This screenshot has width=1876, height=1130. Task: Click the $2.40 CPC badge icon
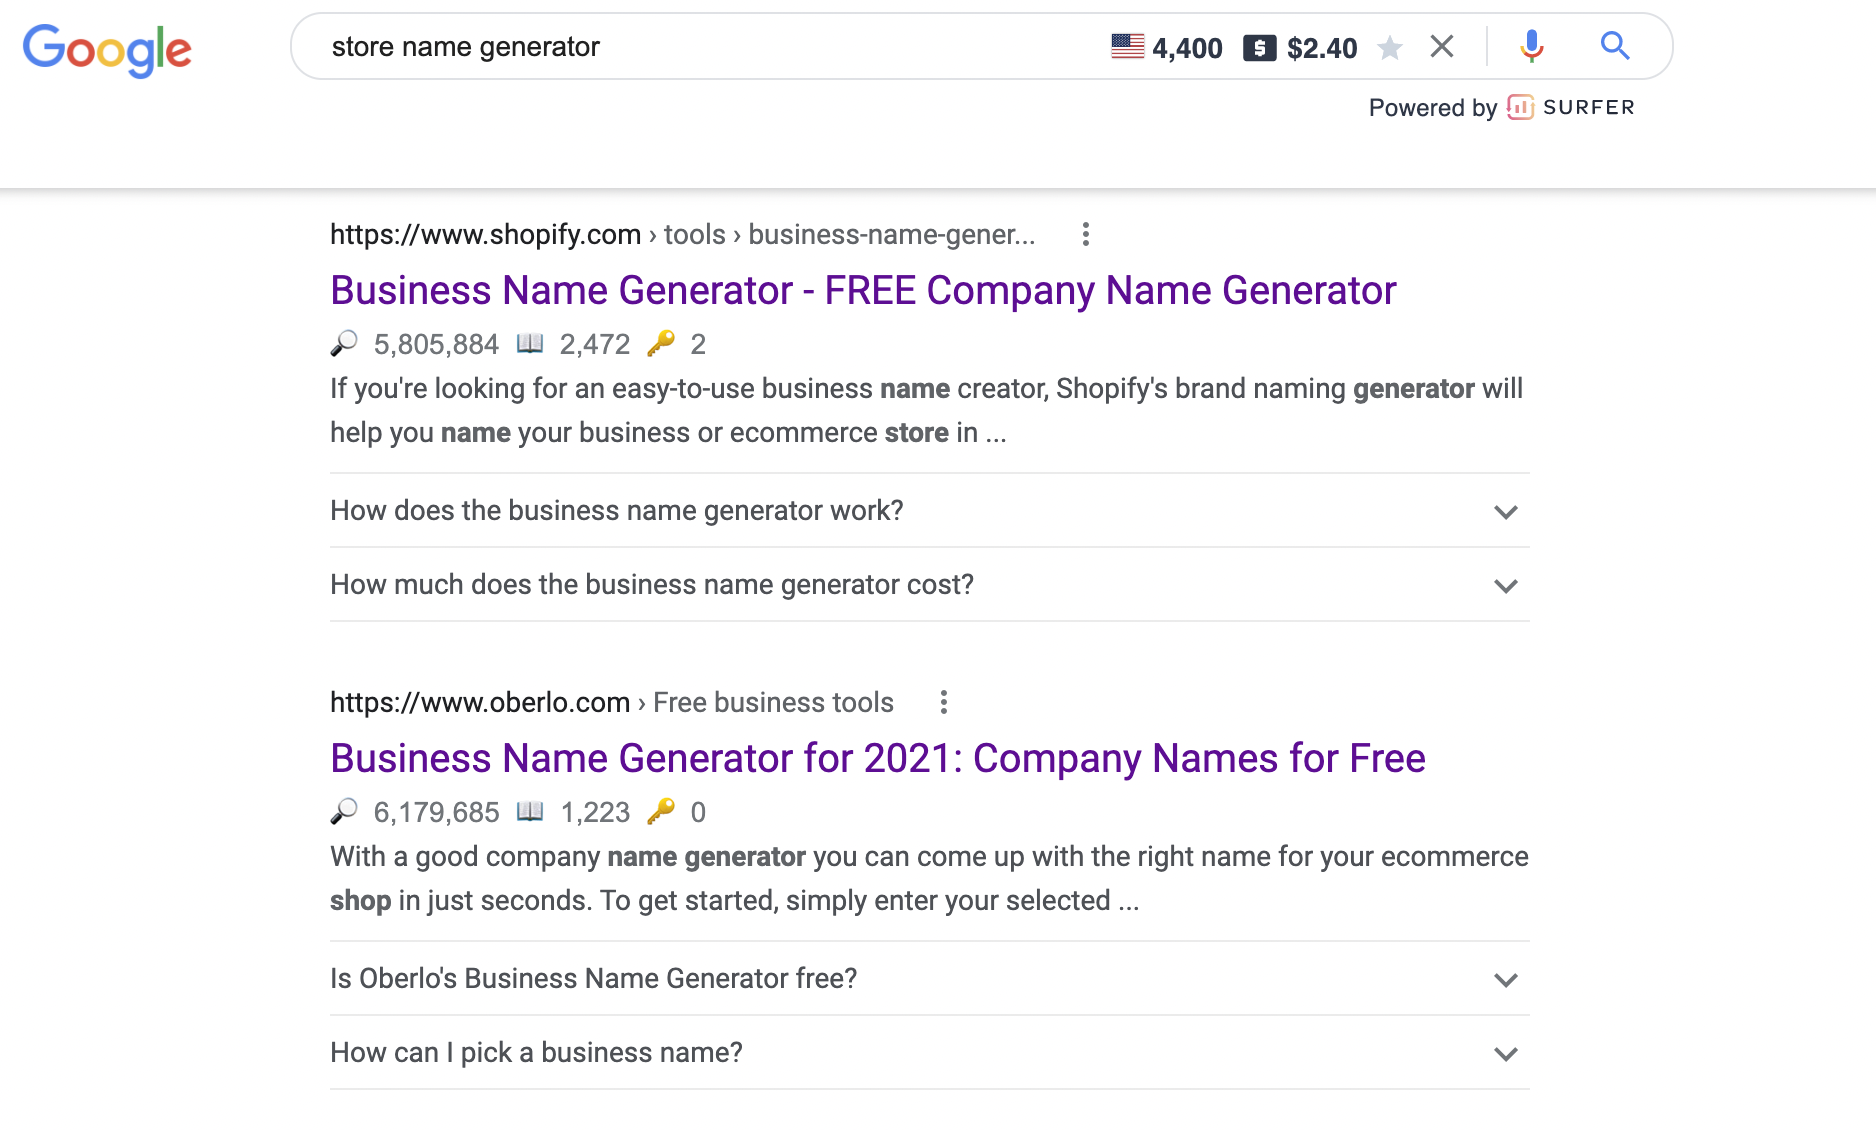click(x=1258, y=47)
